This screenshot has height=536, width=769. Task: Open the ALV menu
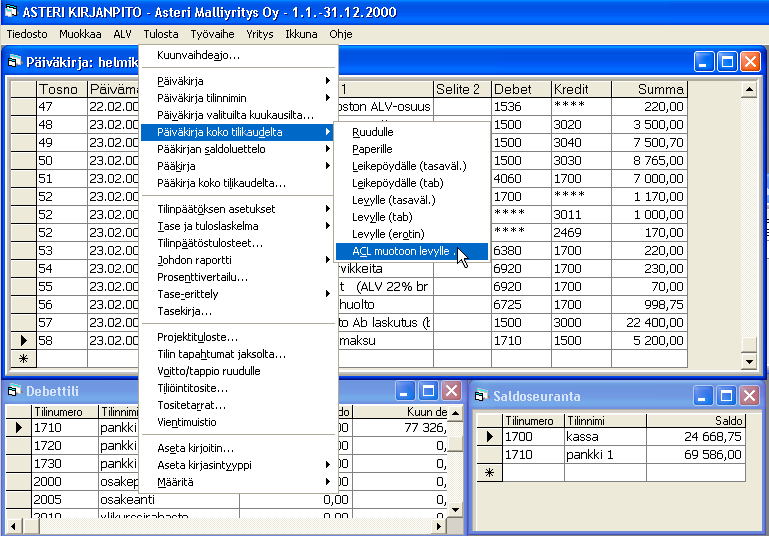(123, 34)
